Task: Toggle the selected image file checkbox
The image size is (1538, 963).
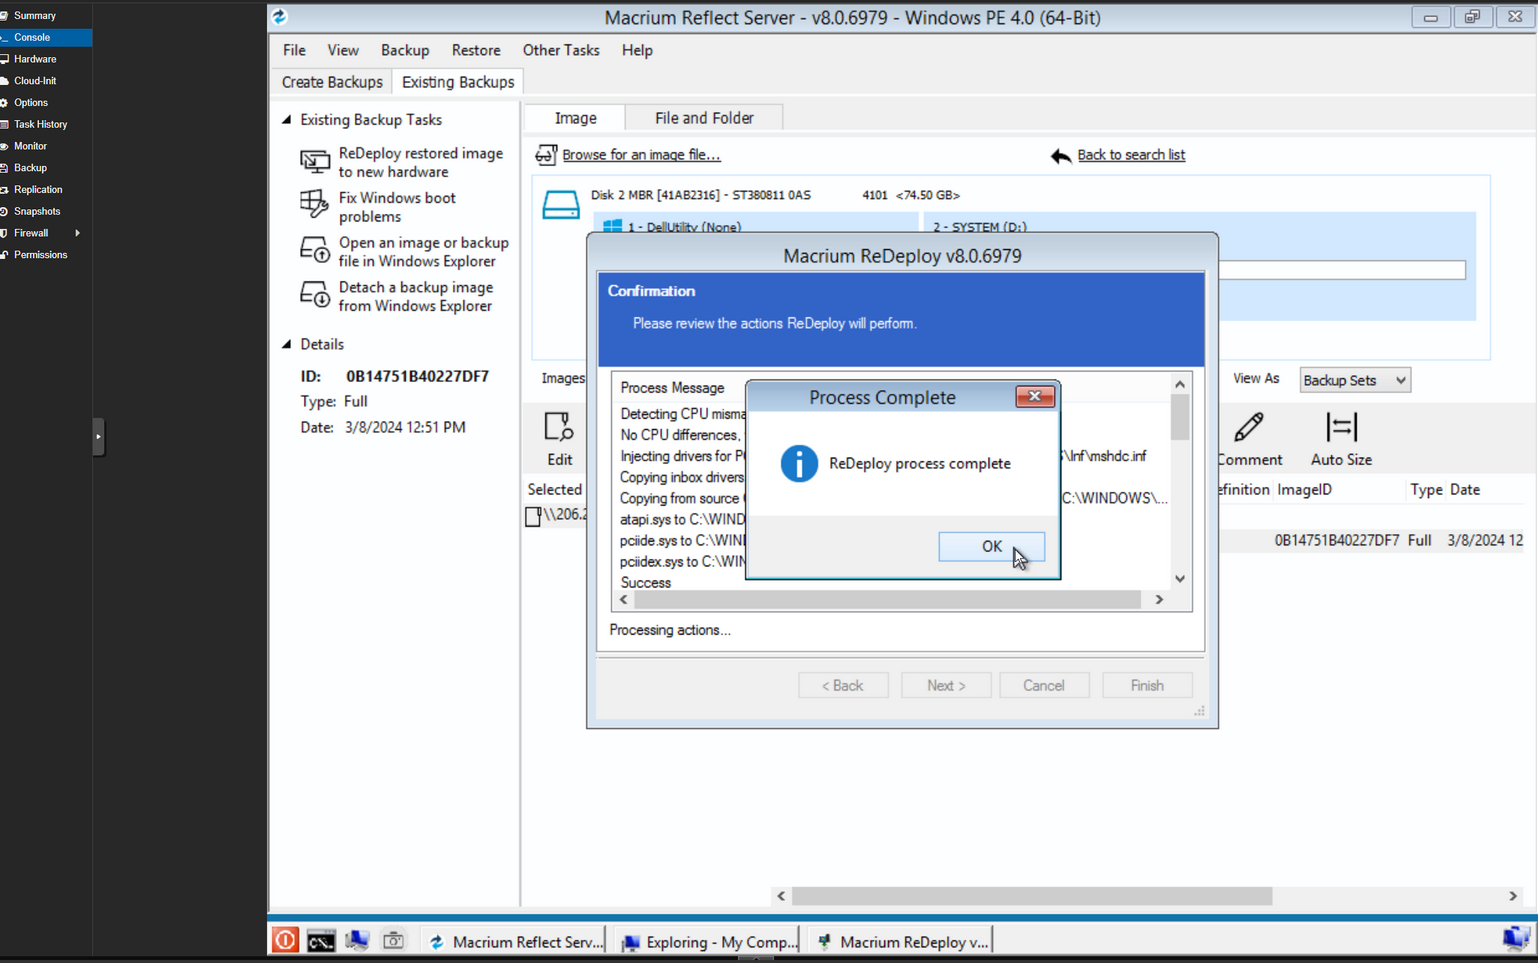Action: pos(533,516)
